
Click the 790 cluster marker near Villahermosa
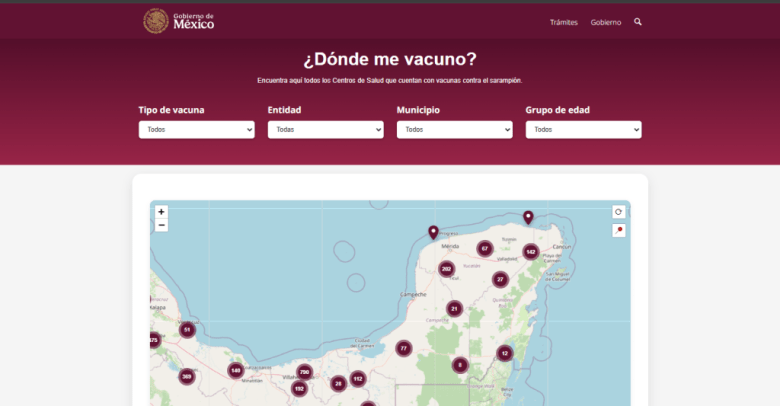(x=305, y=373)
